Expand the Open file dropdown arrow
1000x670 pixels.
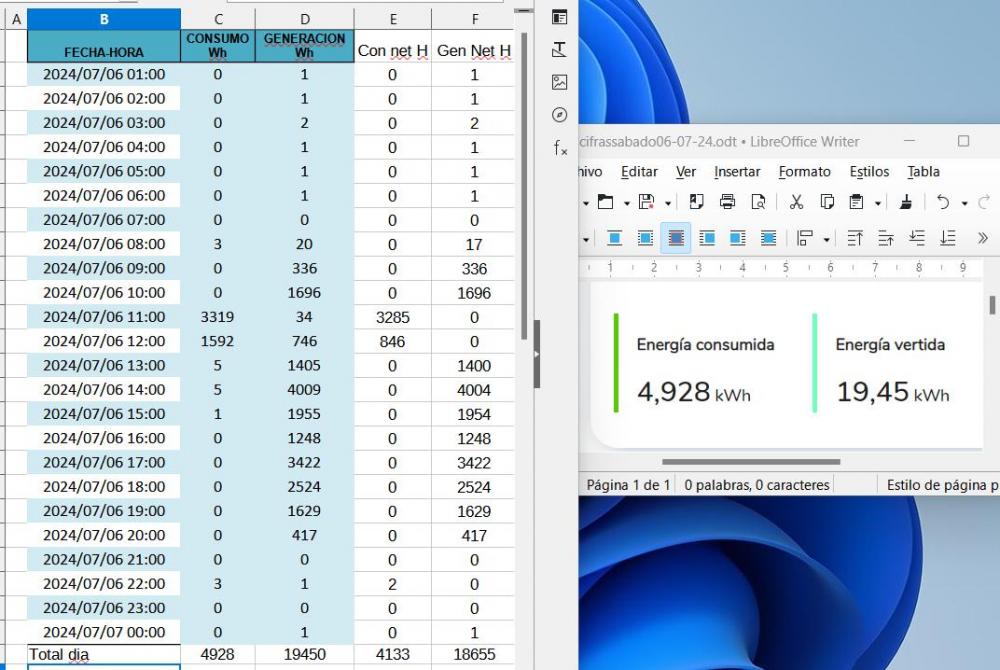tap(626, 203)
